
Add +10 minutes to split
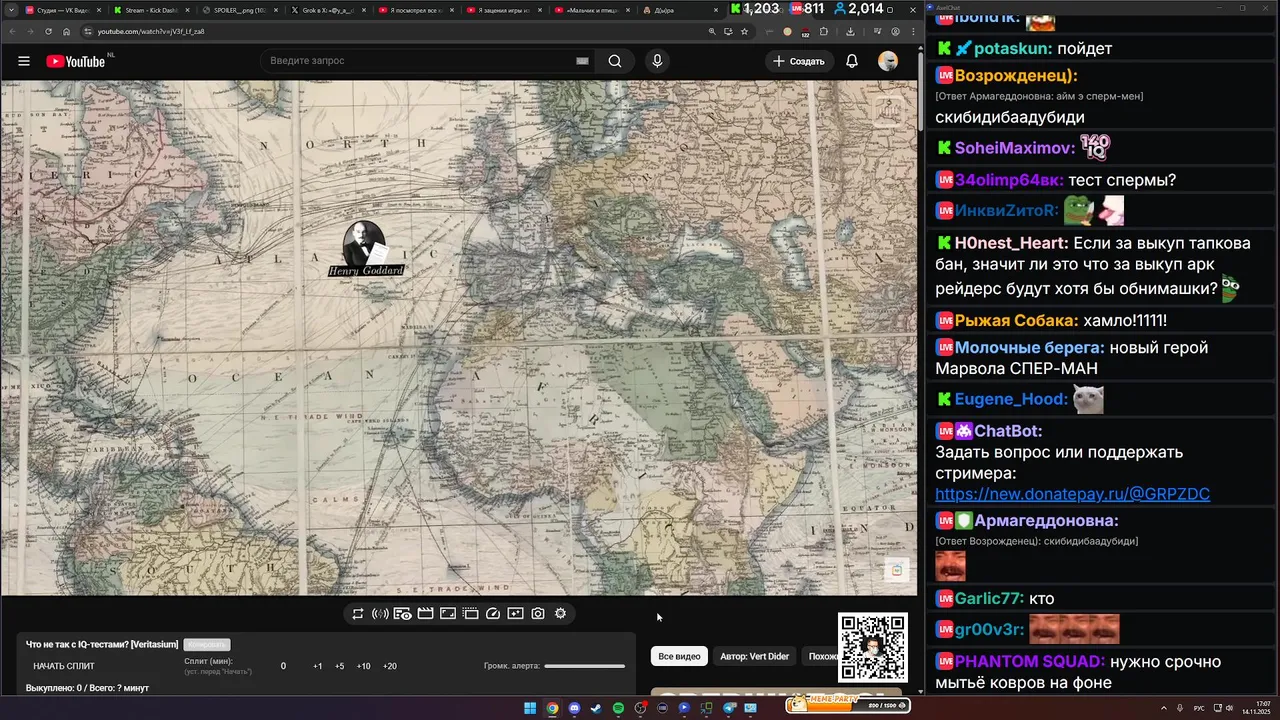point(364,666)
